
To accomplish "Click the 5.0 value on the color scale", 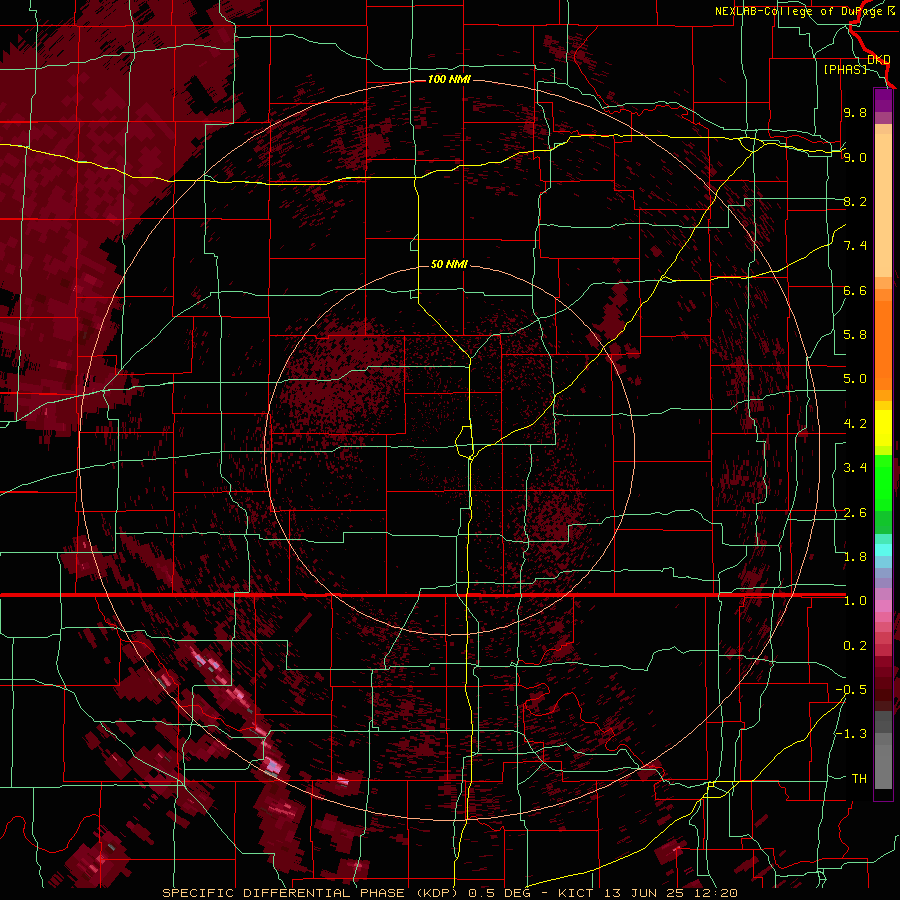I will (855, 379).
